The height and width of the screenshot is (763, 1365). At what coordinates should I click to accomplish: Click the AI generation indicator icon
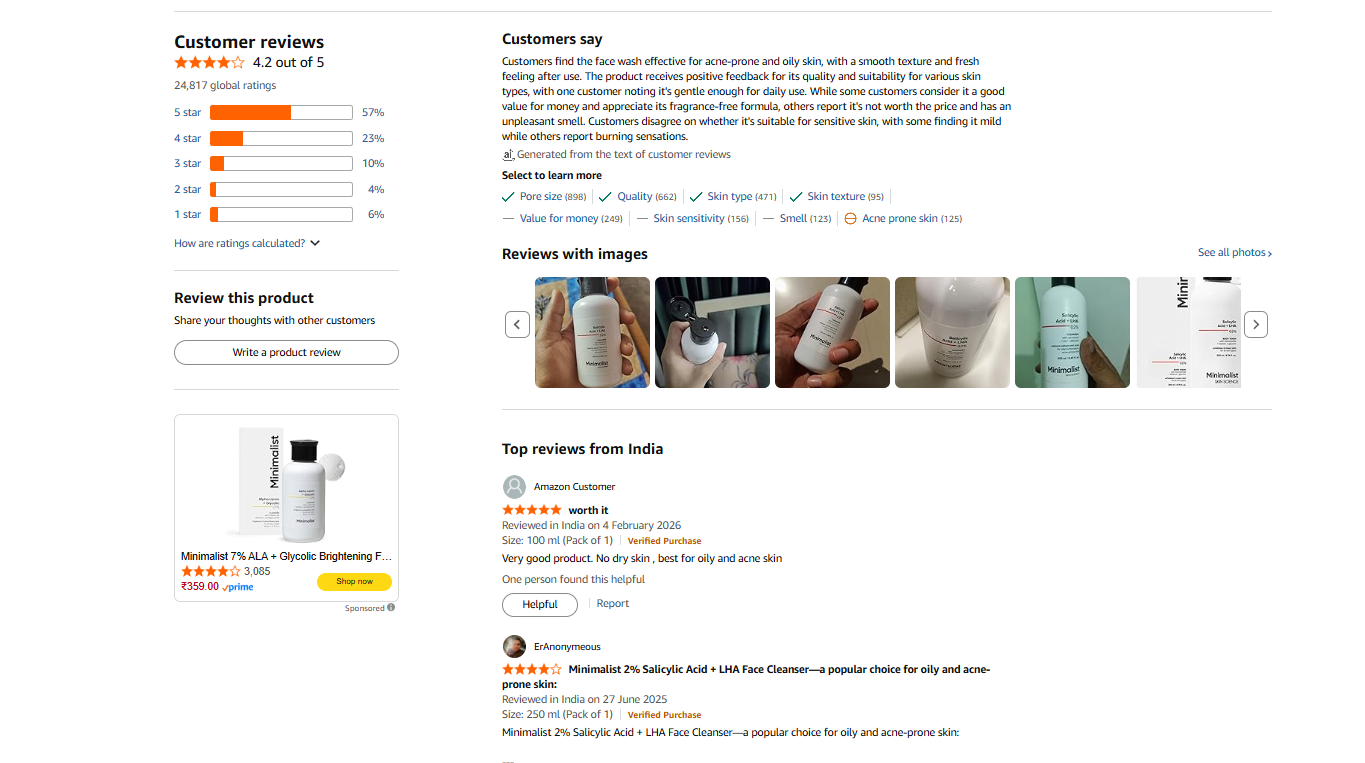point(507,154)
